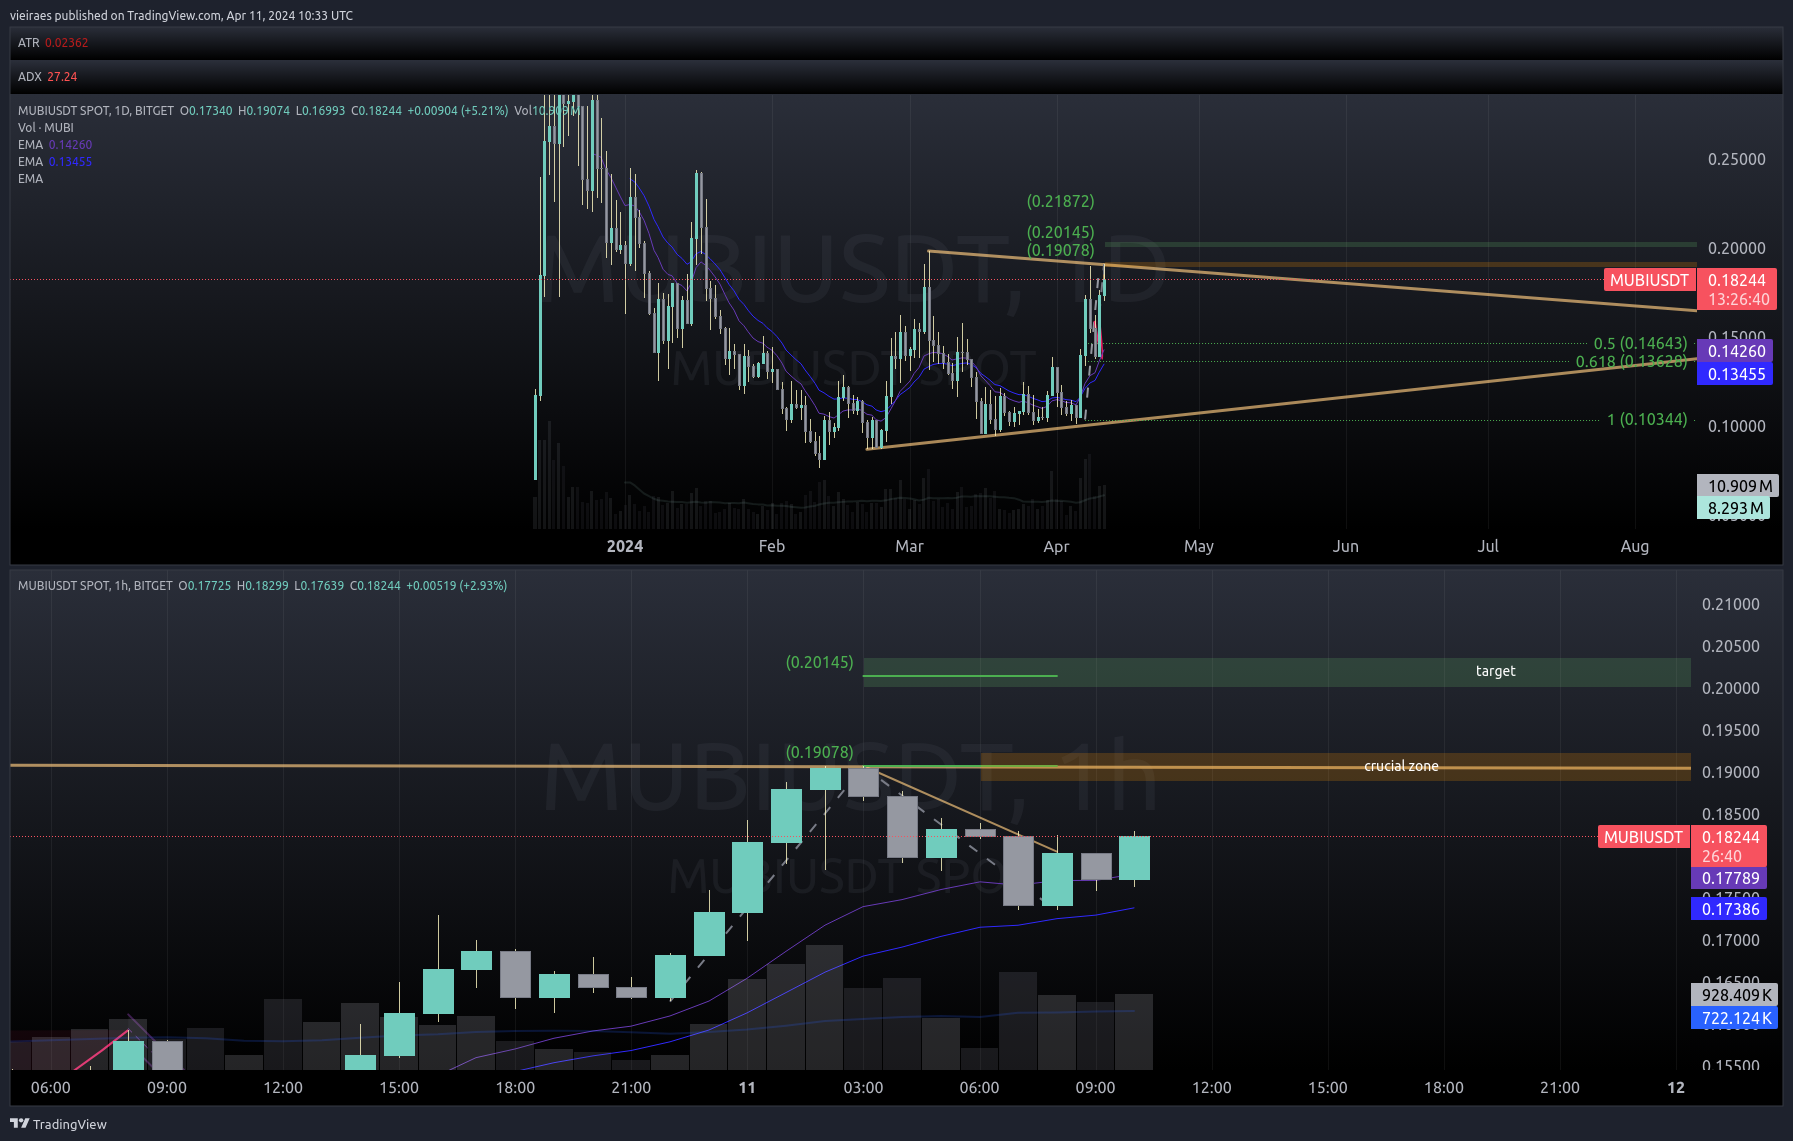This screenshot has width=1793, height=1141.
Task: Click the 03:00 time axis label
Action: pos(863,1088)
